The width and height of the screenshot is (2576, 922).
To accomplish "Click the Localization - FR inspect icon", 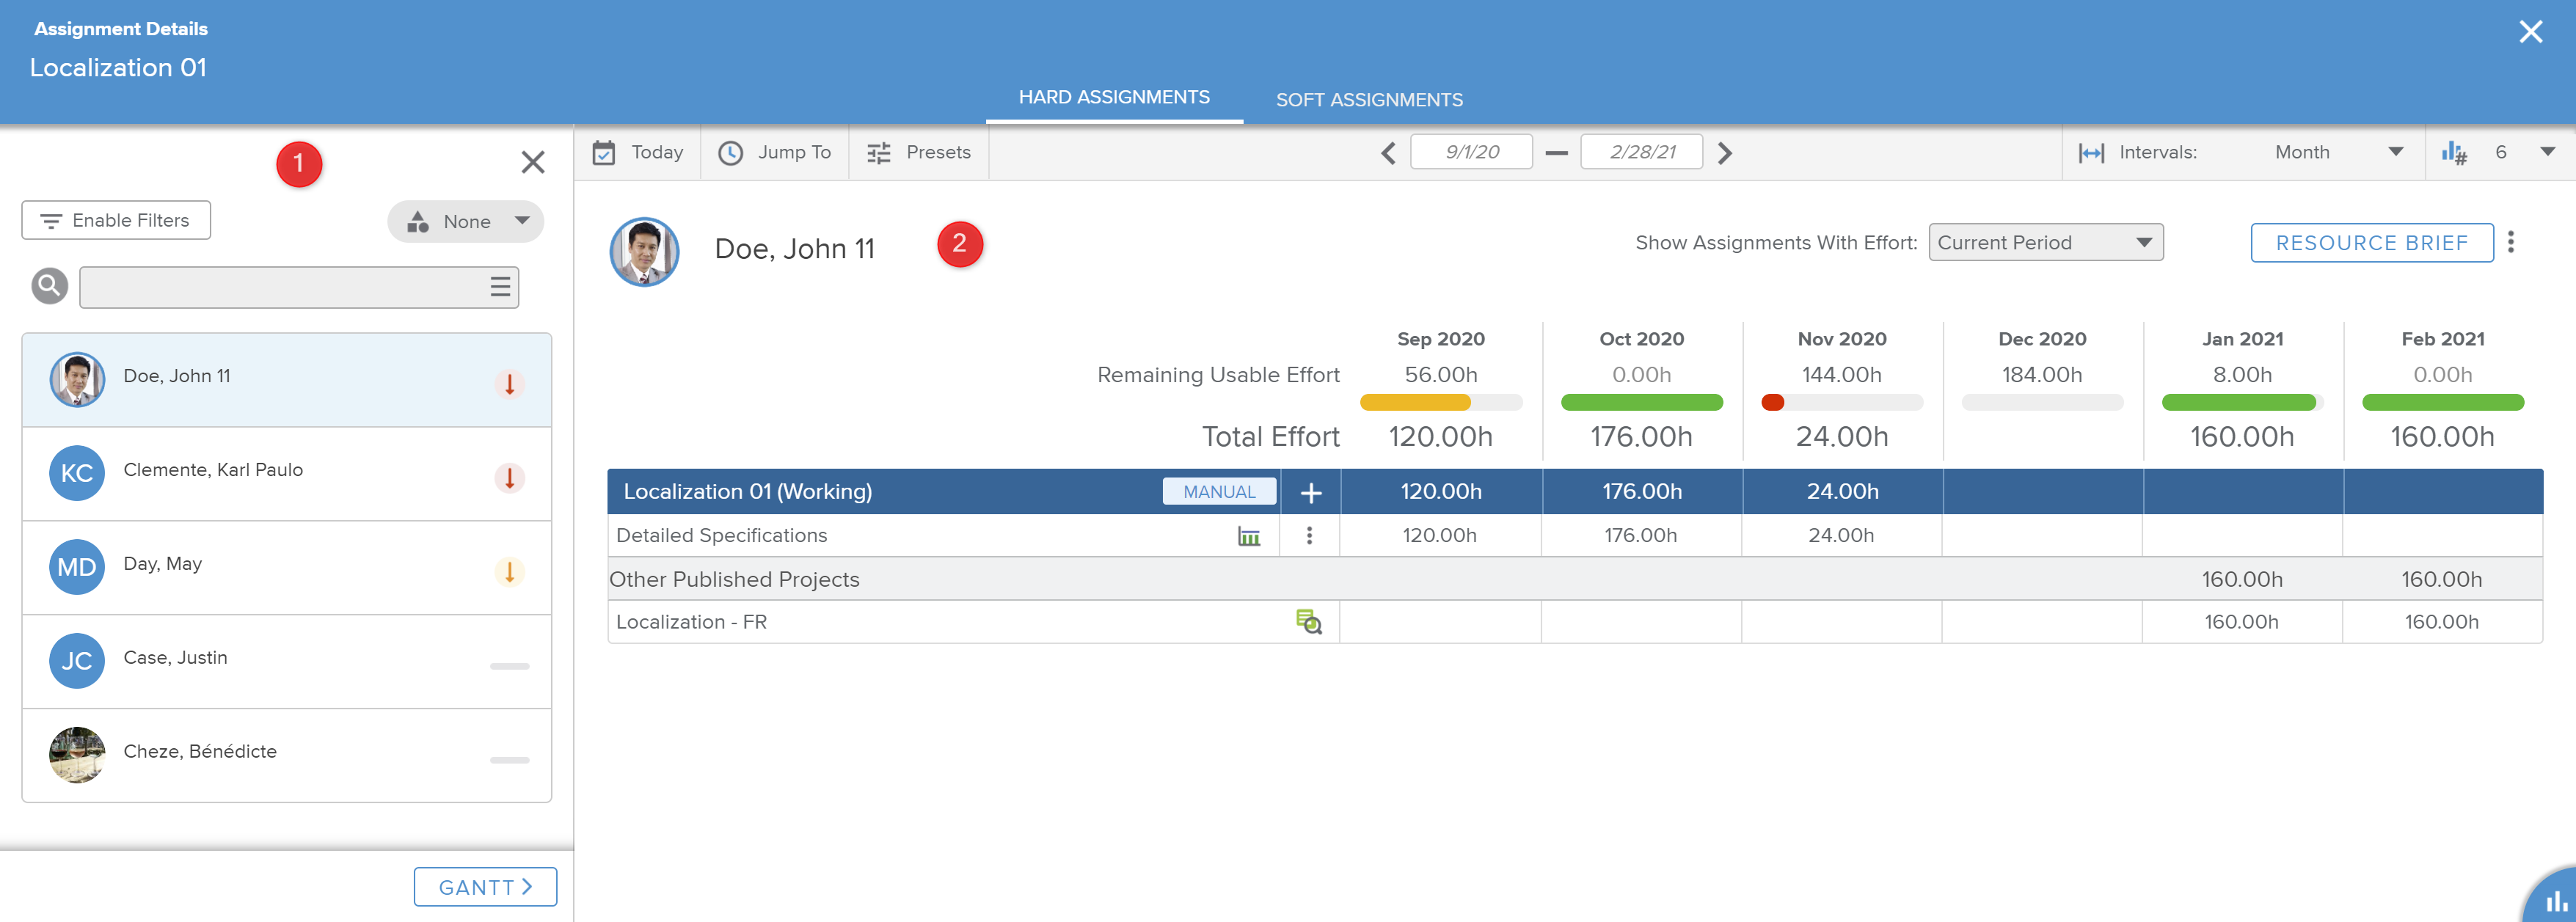I will [1308, 622].
